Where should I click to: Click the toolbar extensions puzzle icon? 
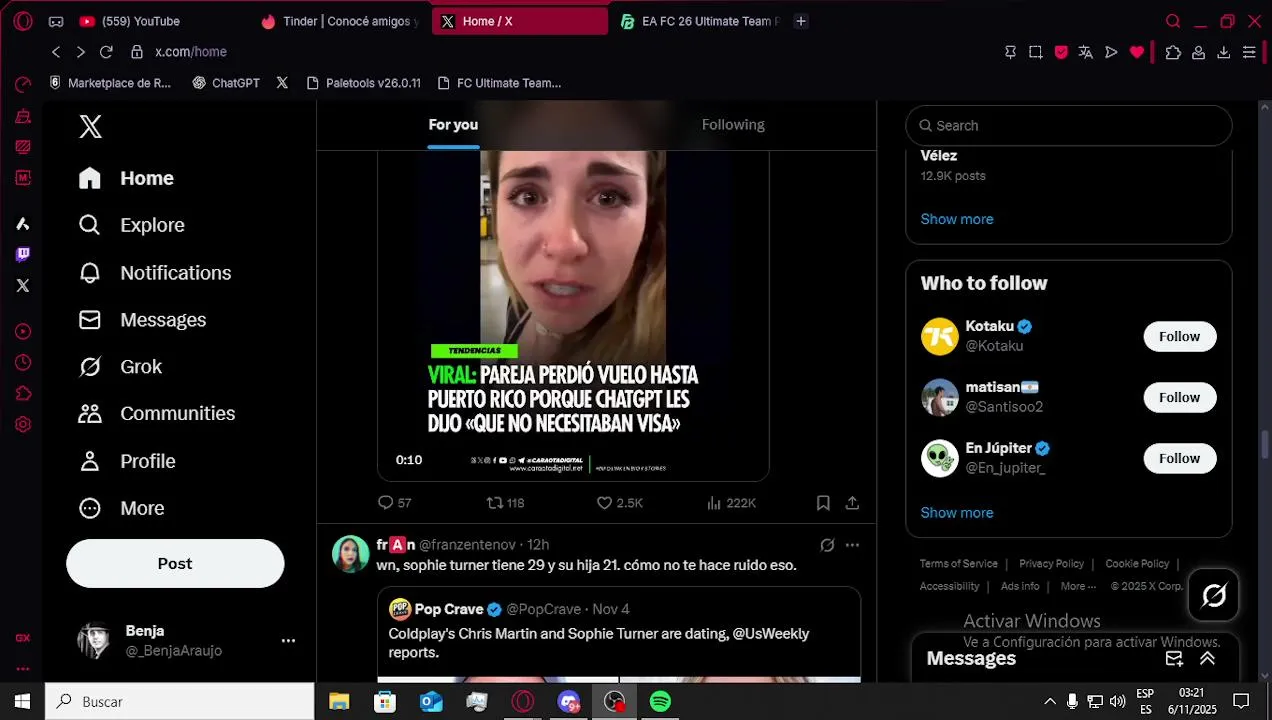tap(1173, 52)
